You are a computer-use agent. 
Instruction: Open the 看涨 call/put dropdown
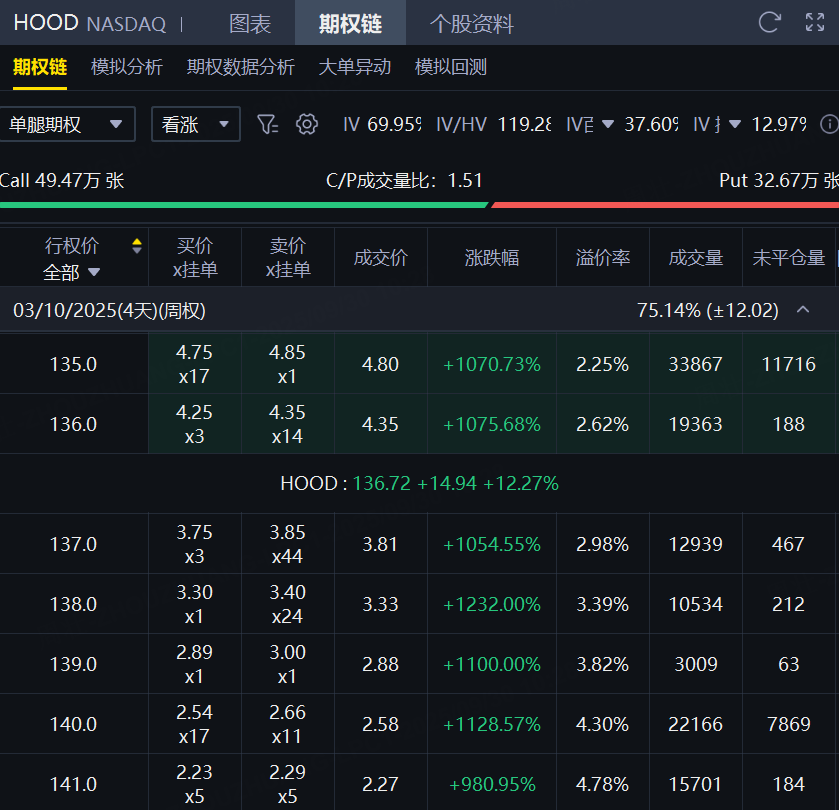195,124
